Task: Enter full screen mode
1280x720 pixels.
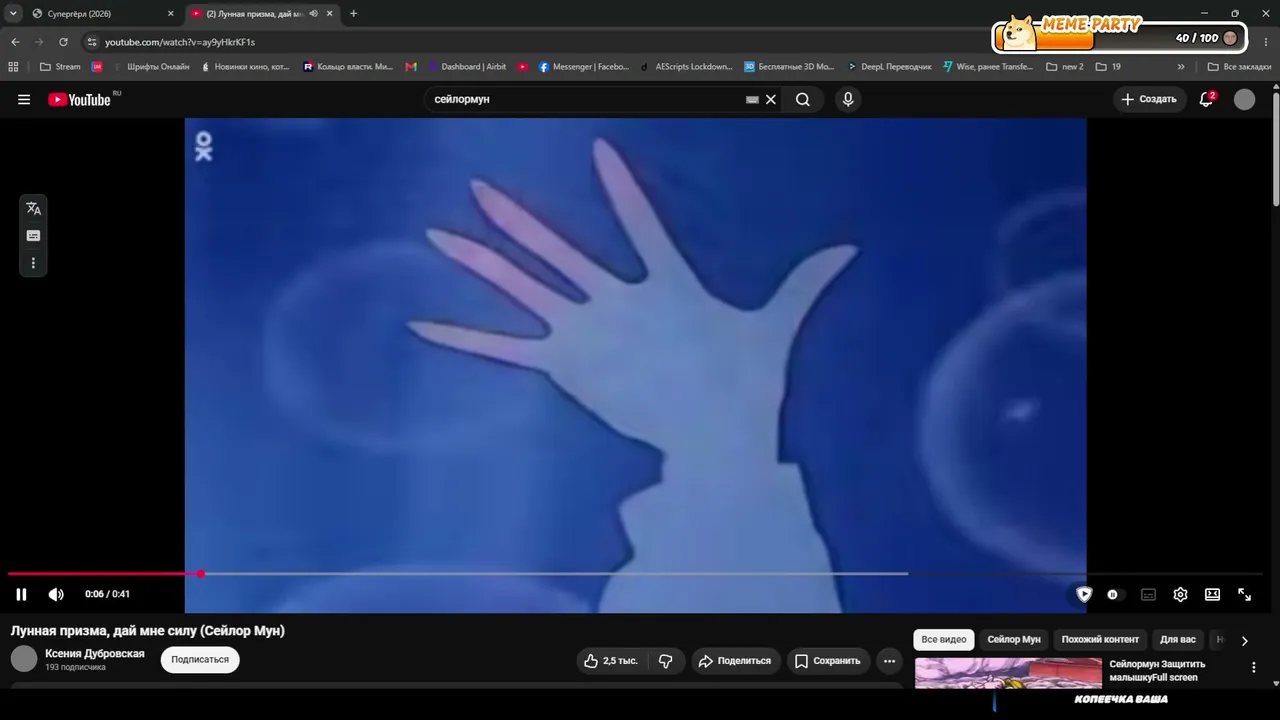Action: click(x=1244, y=594)
